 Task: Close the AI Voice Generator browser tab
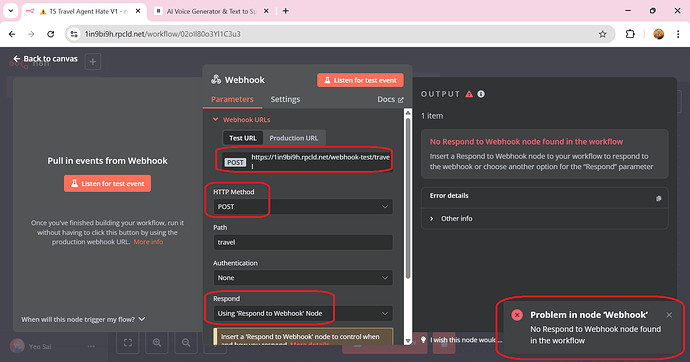point(266,11)
